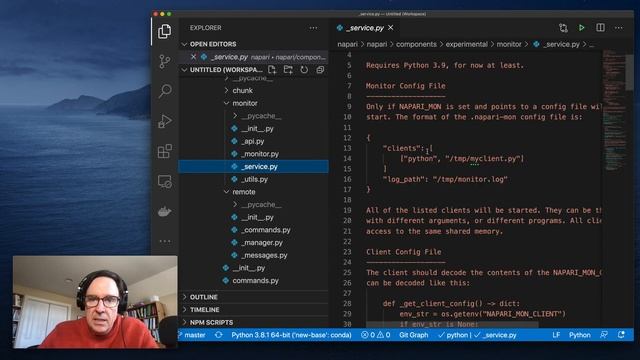Screen dimensions: 640x360
Task: Open _utils.py file
Action: (253, 179)
